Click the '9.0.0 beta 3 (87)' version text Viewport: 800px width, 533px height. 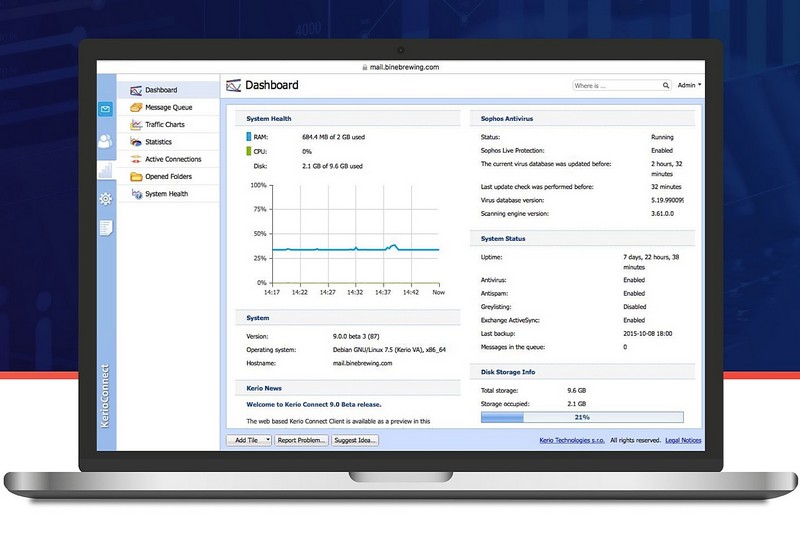click(356, 337)
